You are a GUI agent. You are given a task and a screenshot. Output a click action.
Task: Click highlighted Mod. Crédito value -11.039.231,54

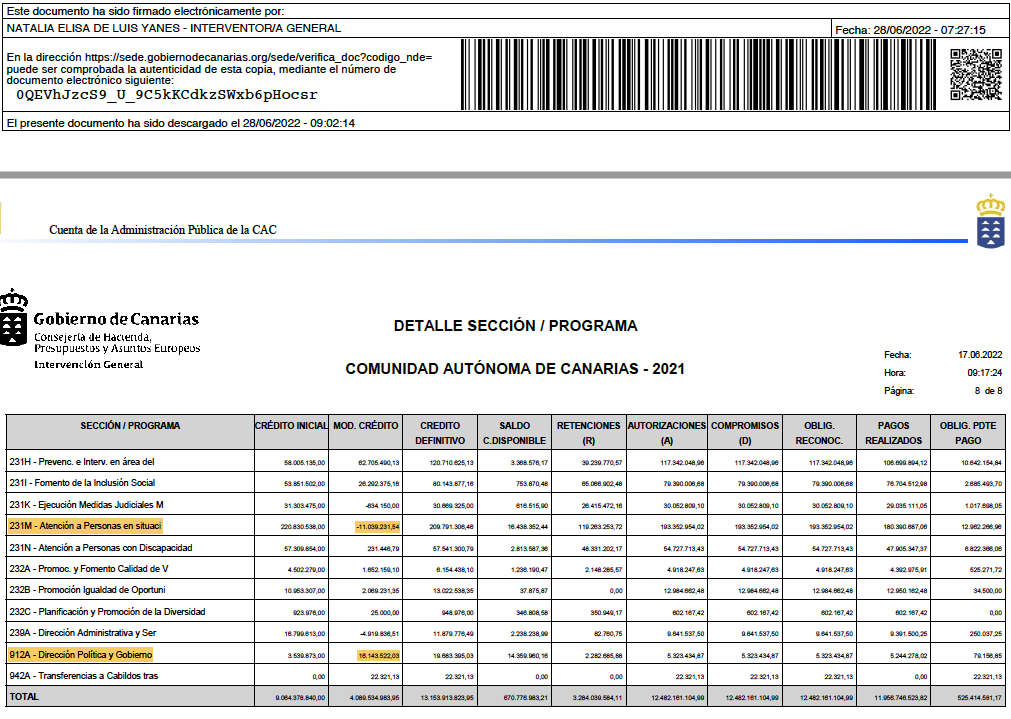point(378,527)
